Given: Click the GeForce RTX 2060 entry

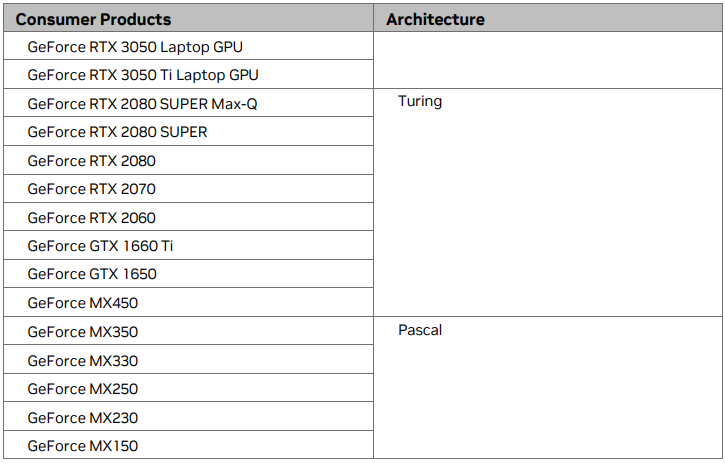Looking at the screenshot, I should pyautogui.click(x=92, y=218).
